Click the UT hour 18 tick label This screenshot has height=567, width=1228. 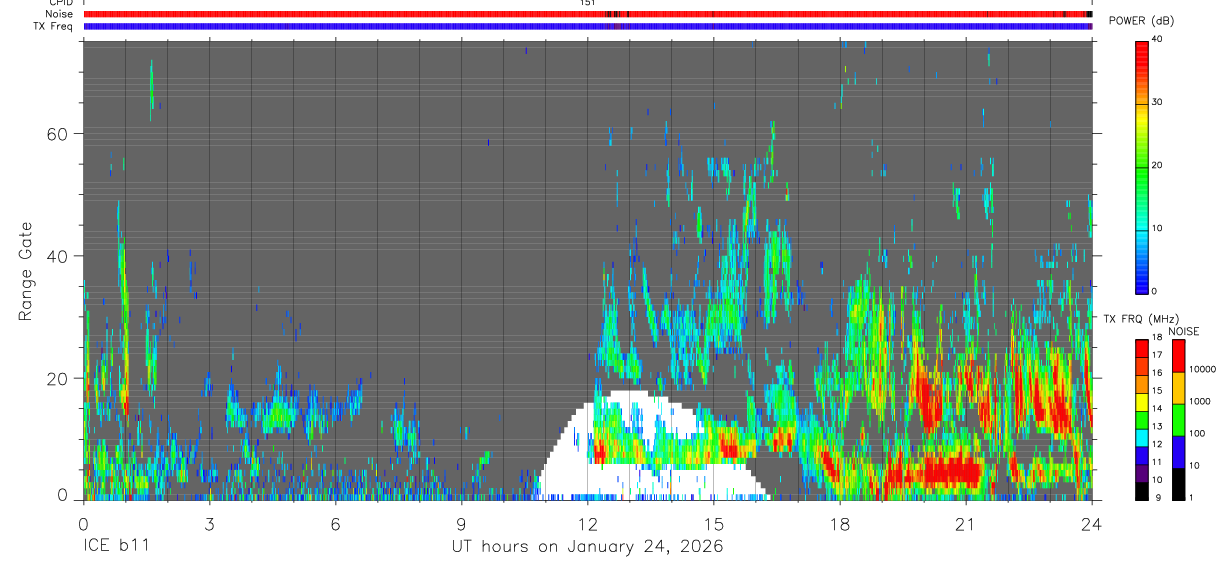click(x=840, y=524)
